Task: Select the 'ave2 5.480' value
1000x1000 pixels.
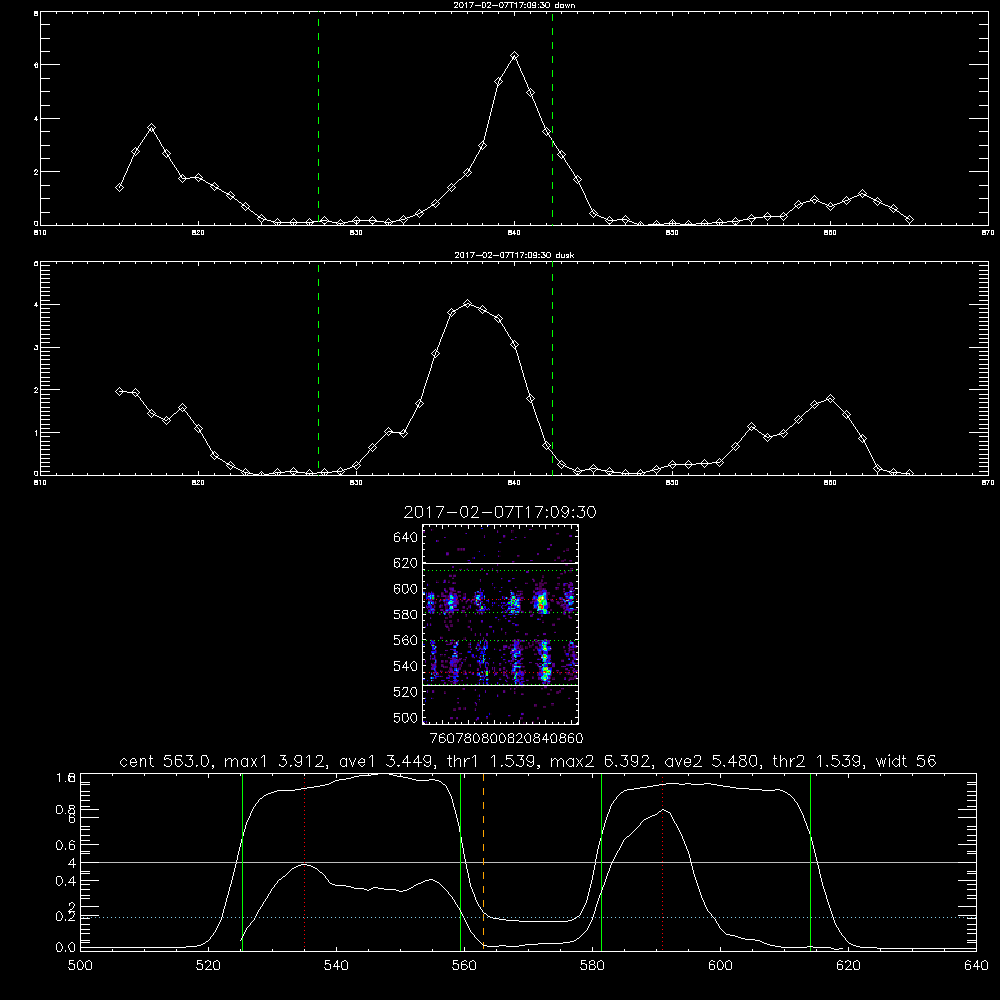Action: click(x=710, y=761)
